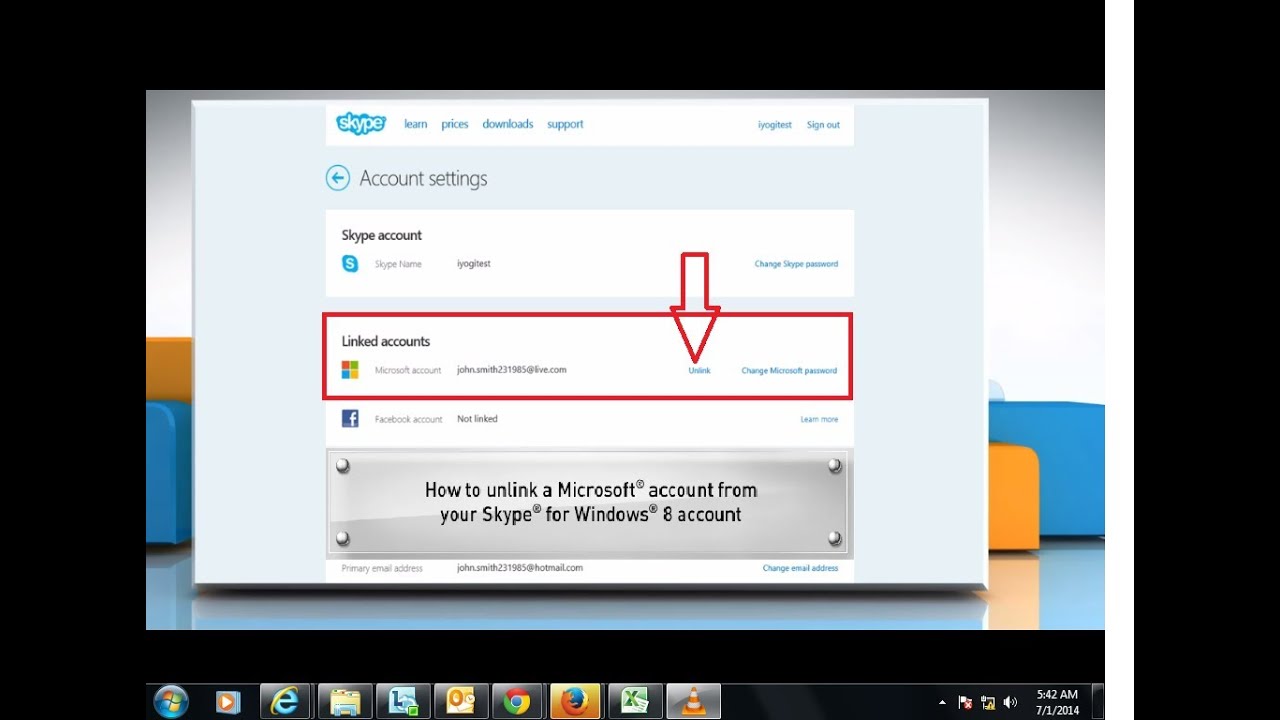Viewport: 1280px width, 720px height.
Task: Open the prices menu item
Action: click(x=455, y=124)
